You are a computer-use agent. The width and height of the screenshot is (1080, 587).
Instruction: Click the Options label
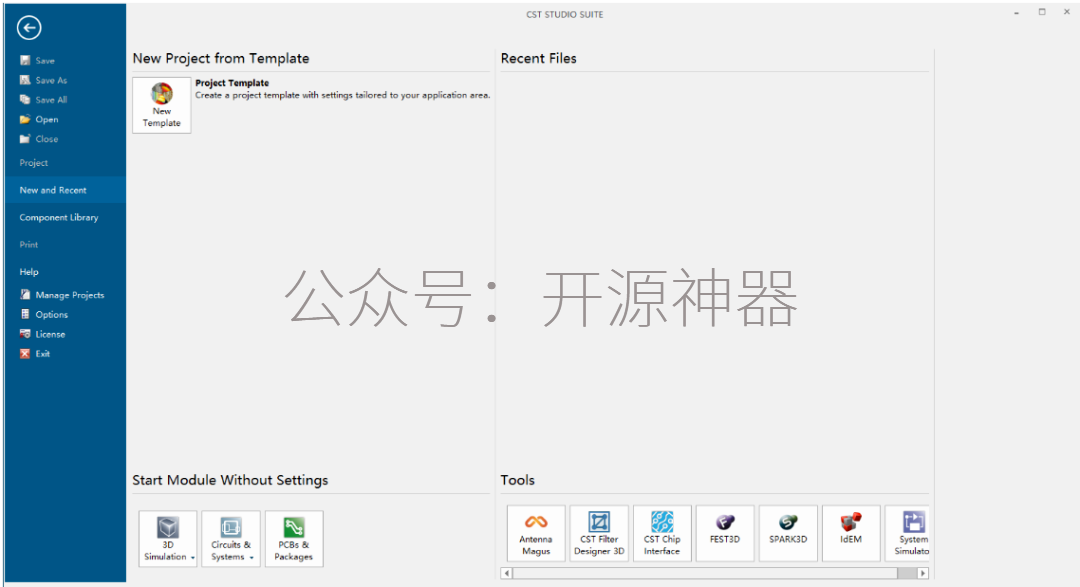click(52, 314)
